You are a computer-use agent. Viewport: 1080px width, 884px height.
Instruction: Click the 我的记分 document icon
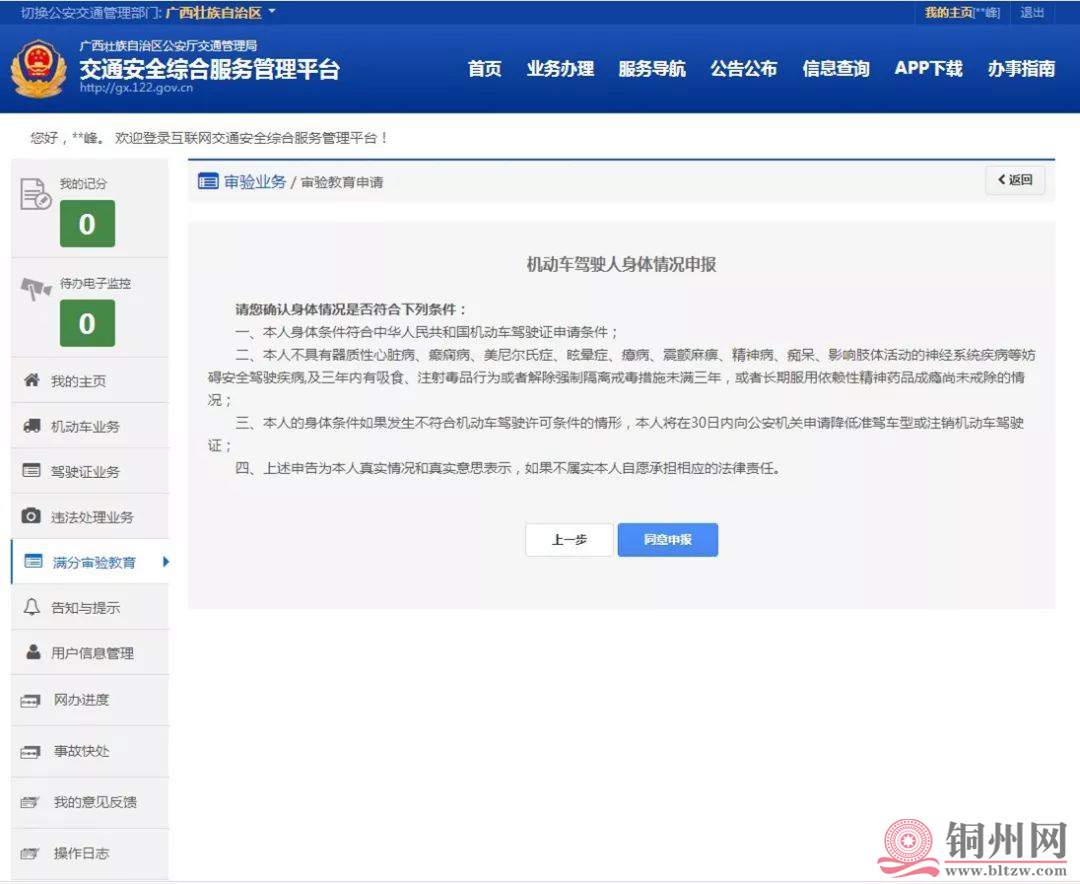[35, 193]
